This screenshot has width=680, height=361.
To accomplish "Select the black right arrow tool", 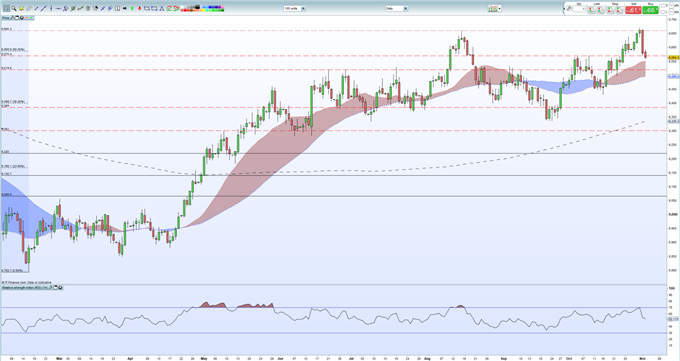I will [125, 8].
